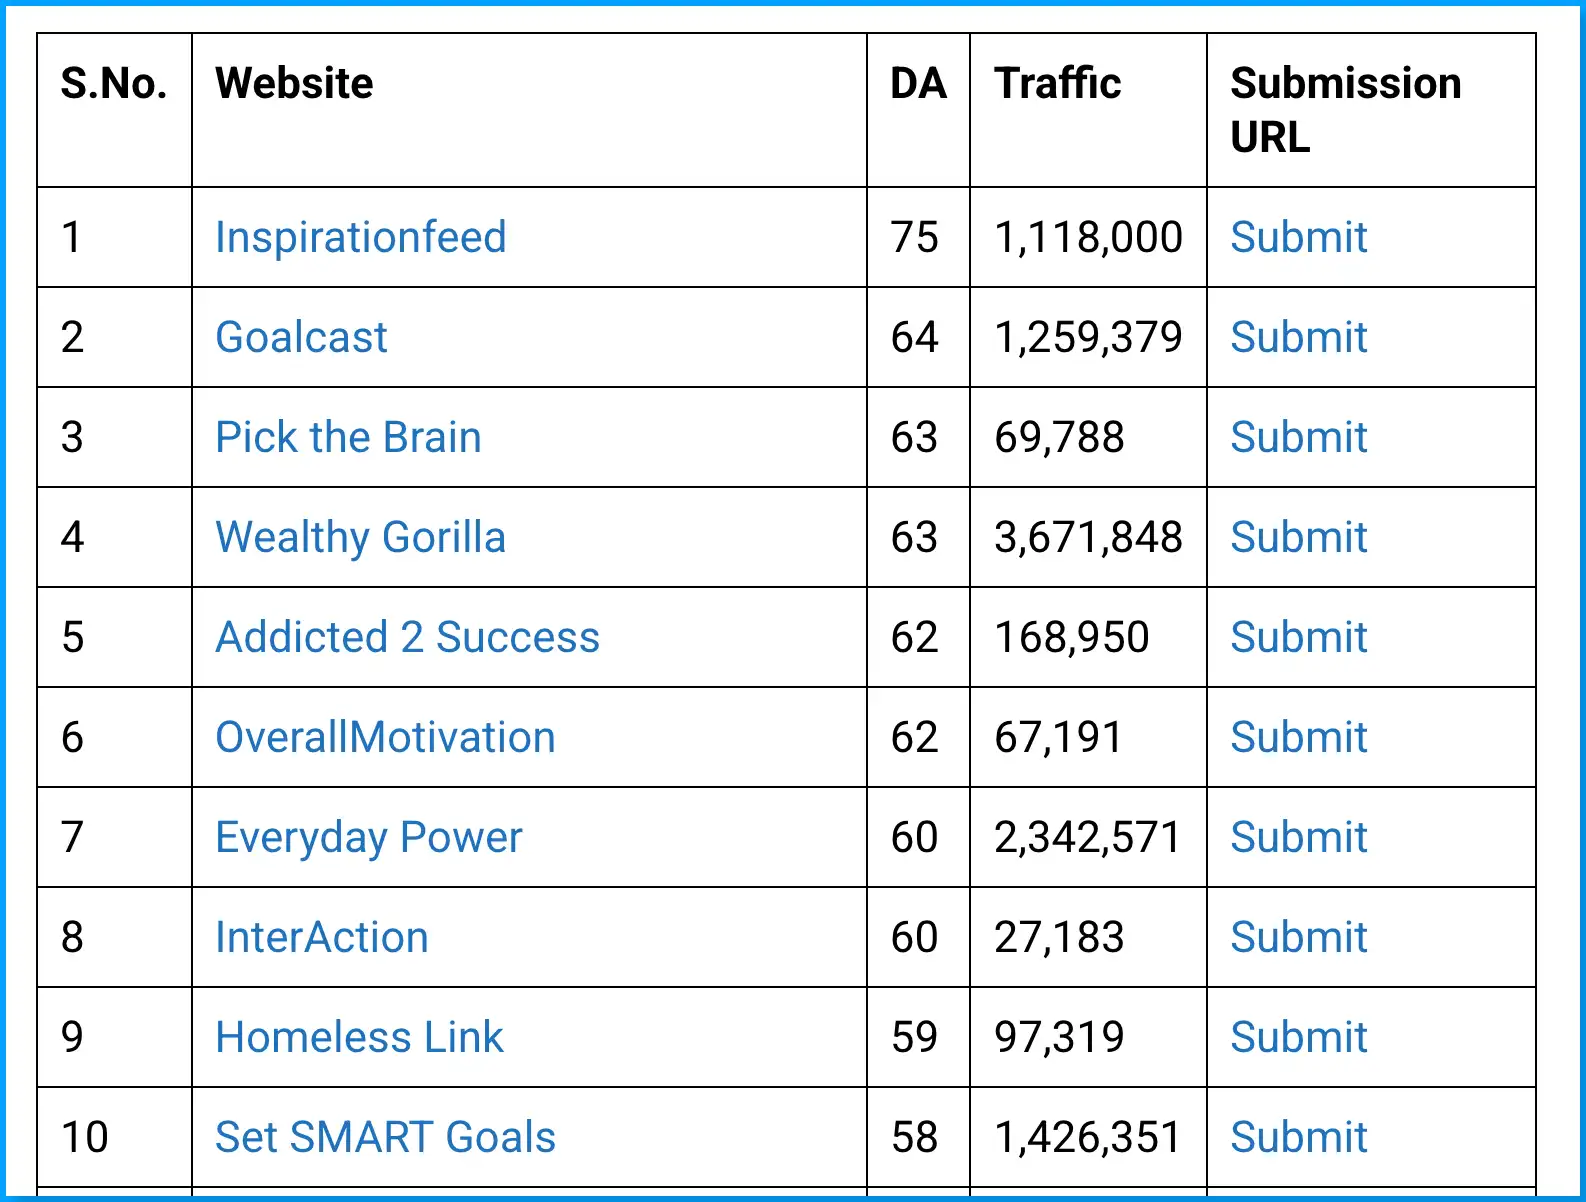
Task: Open the Inspirationfeed website link
Action: click(360, 237)
